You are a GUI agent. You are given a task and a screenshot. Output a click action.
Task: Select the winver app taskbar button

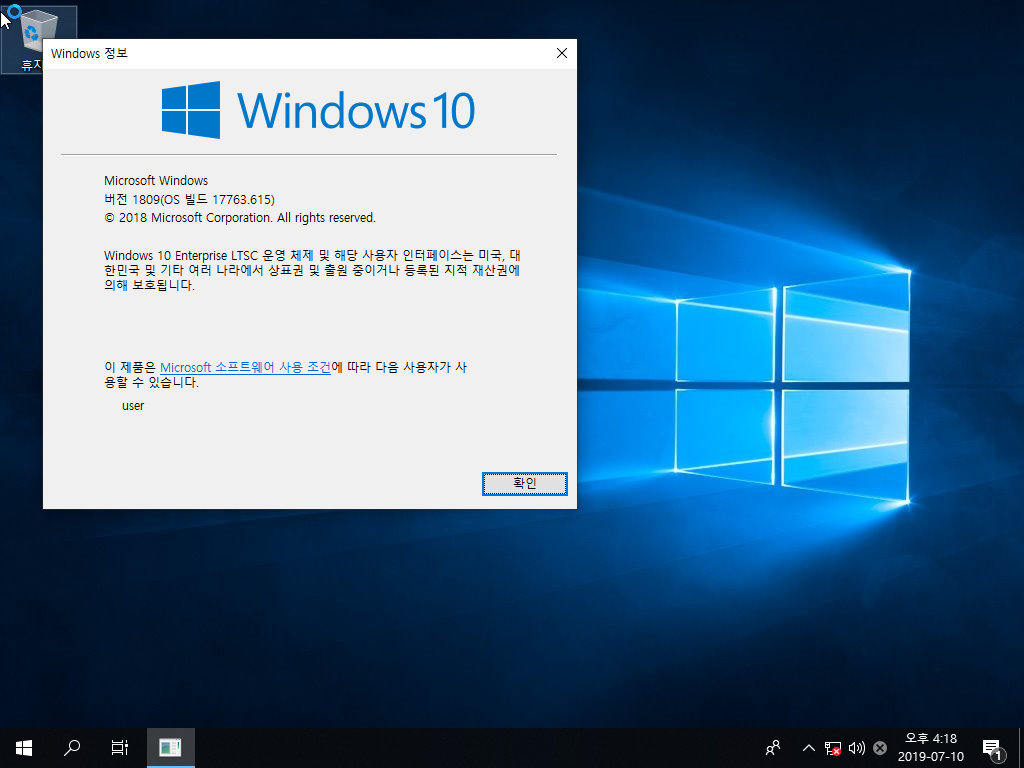tap(170, 748)
